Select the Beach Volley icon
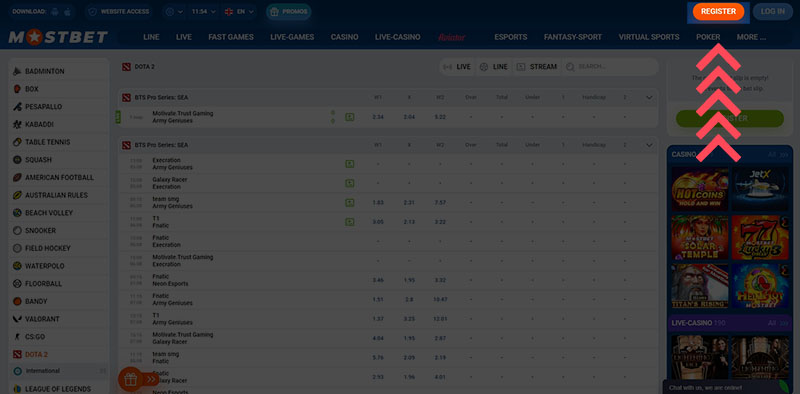 click(x=17, y=213)
